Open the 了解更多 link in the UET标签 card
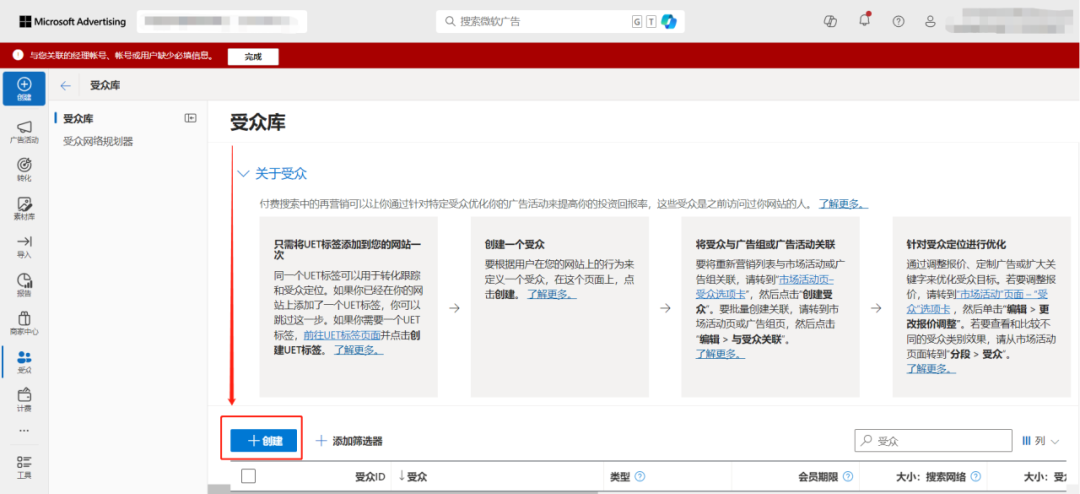 (x=359, y=349)
